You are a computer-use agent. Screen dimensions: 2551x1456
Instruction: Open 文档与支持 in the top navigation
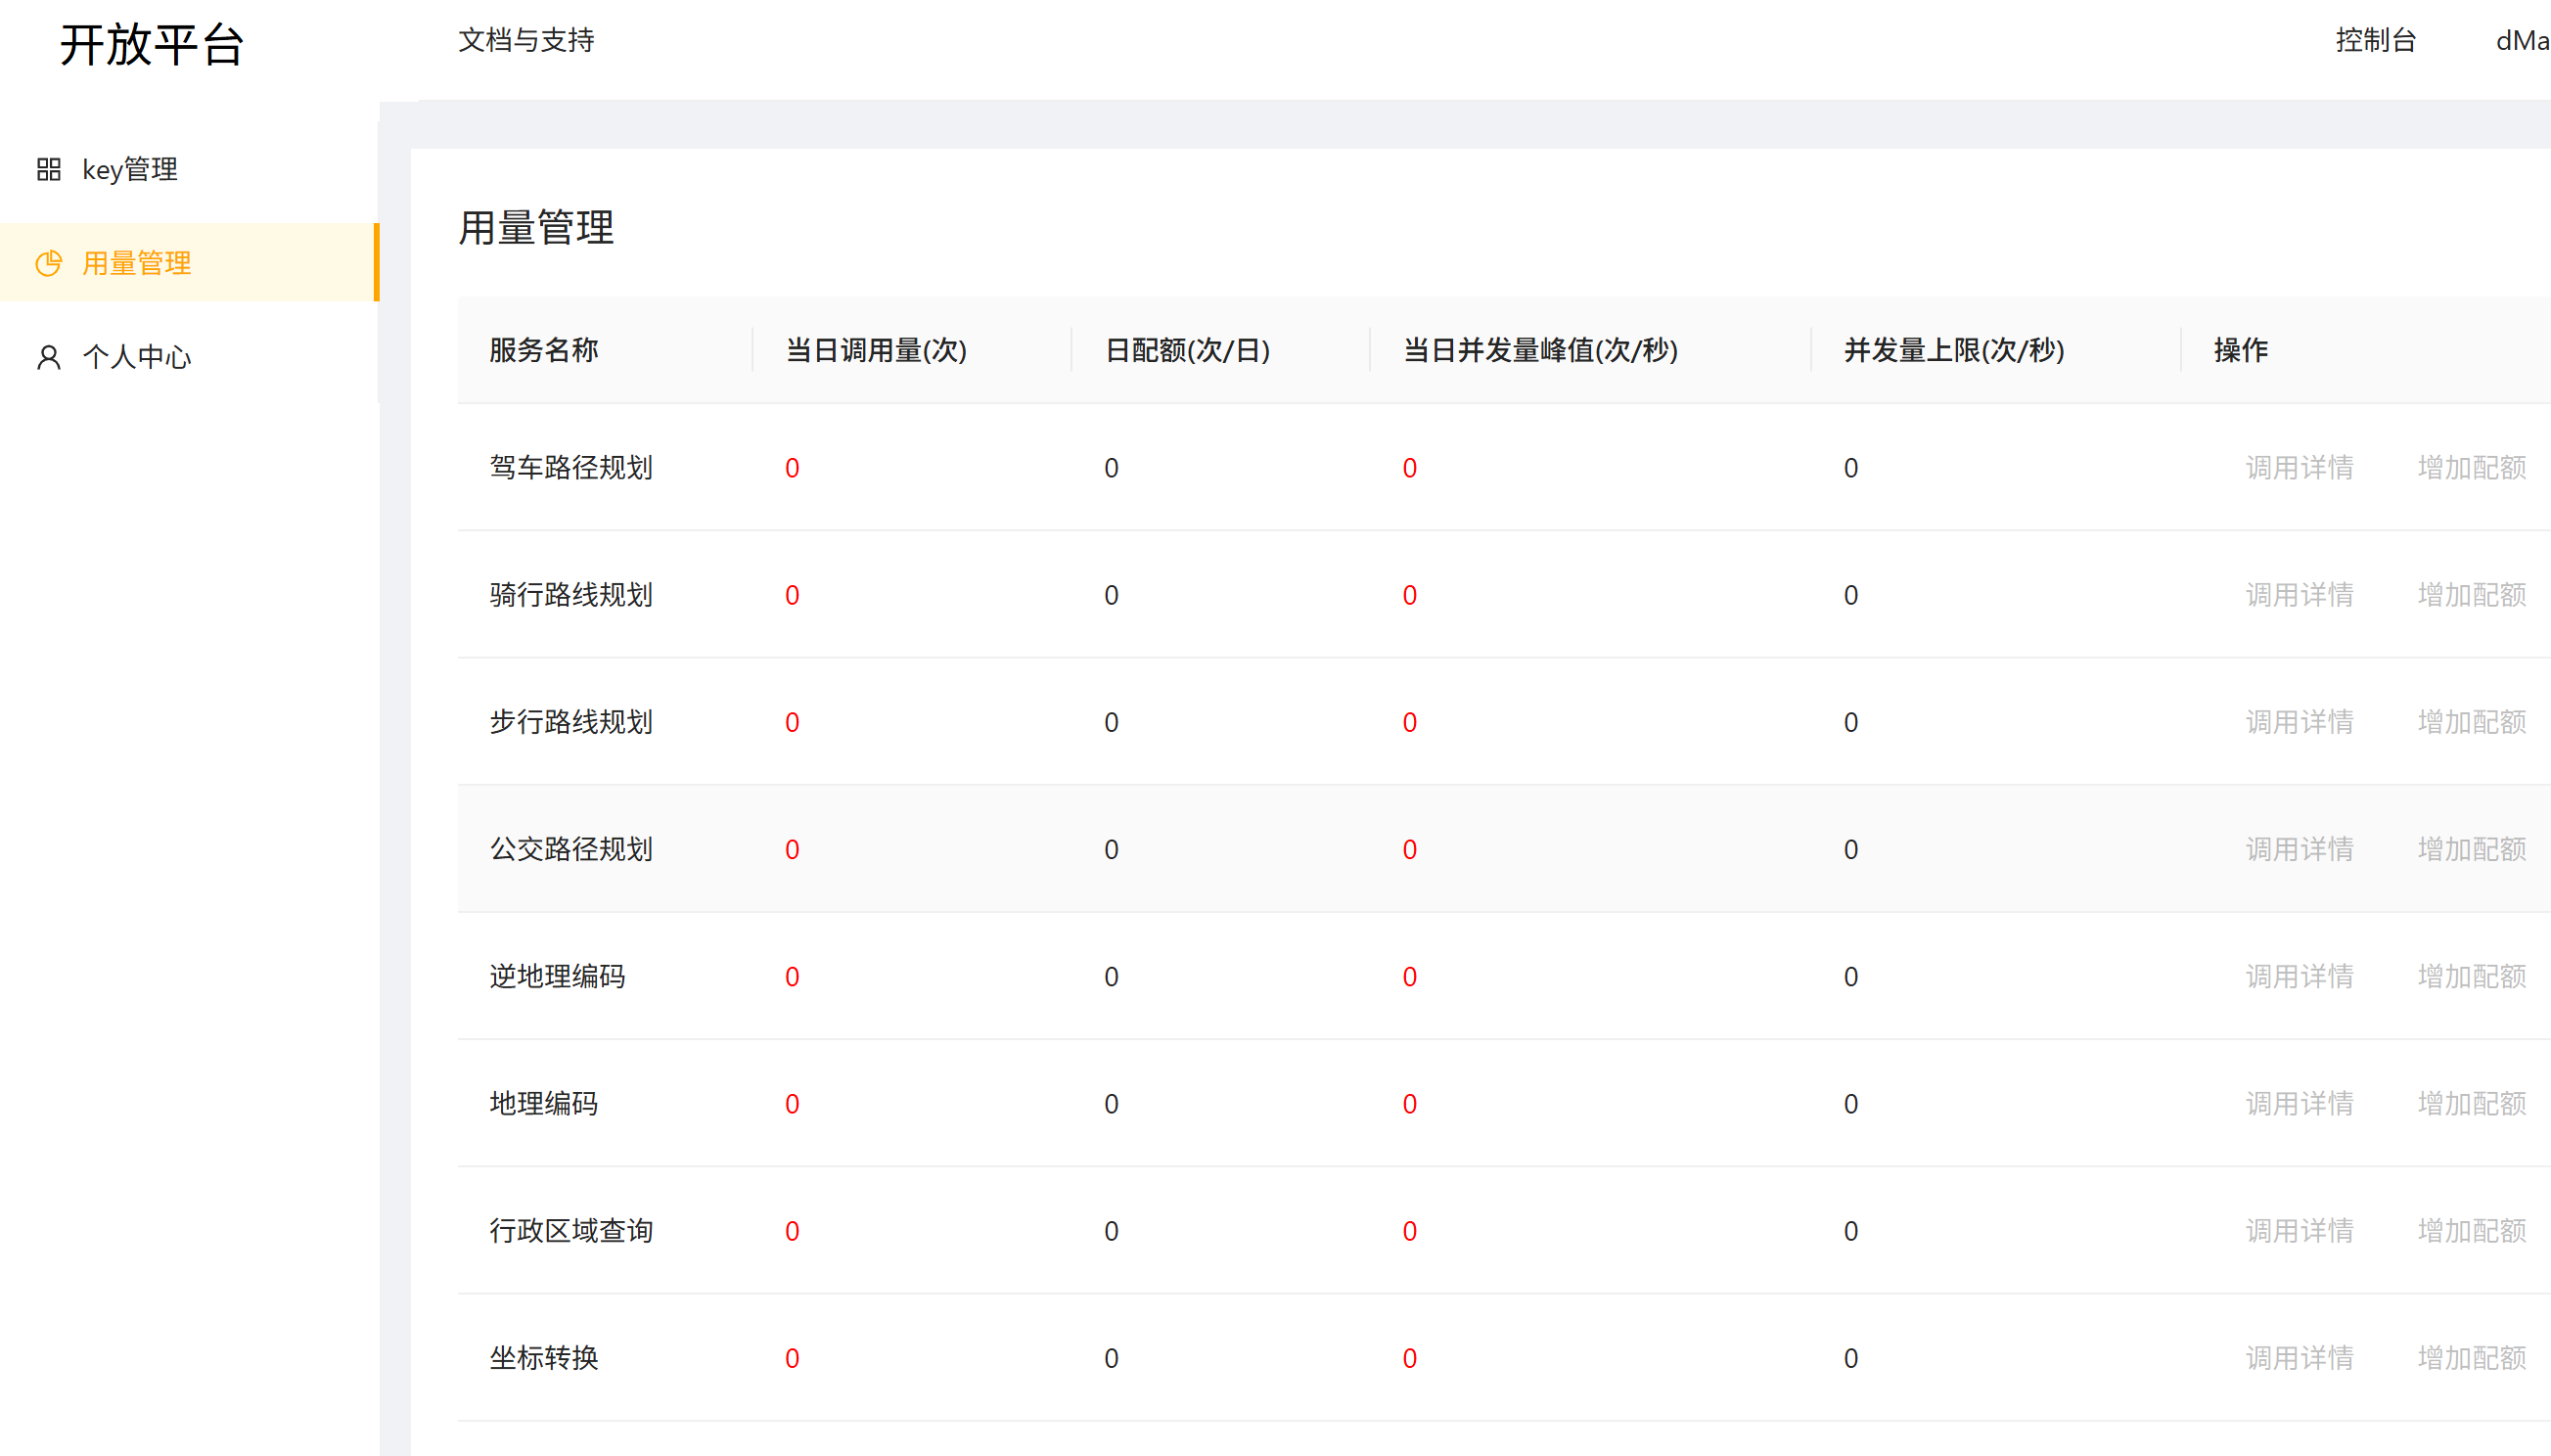(526, 40)
